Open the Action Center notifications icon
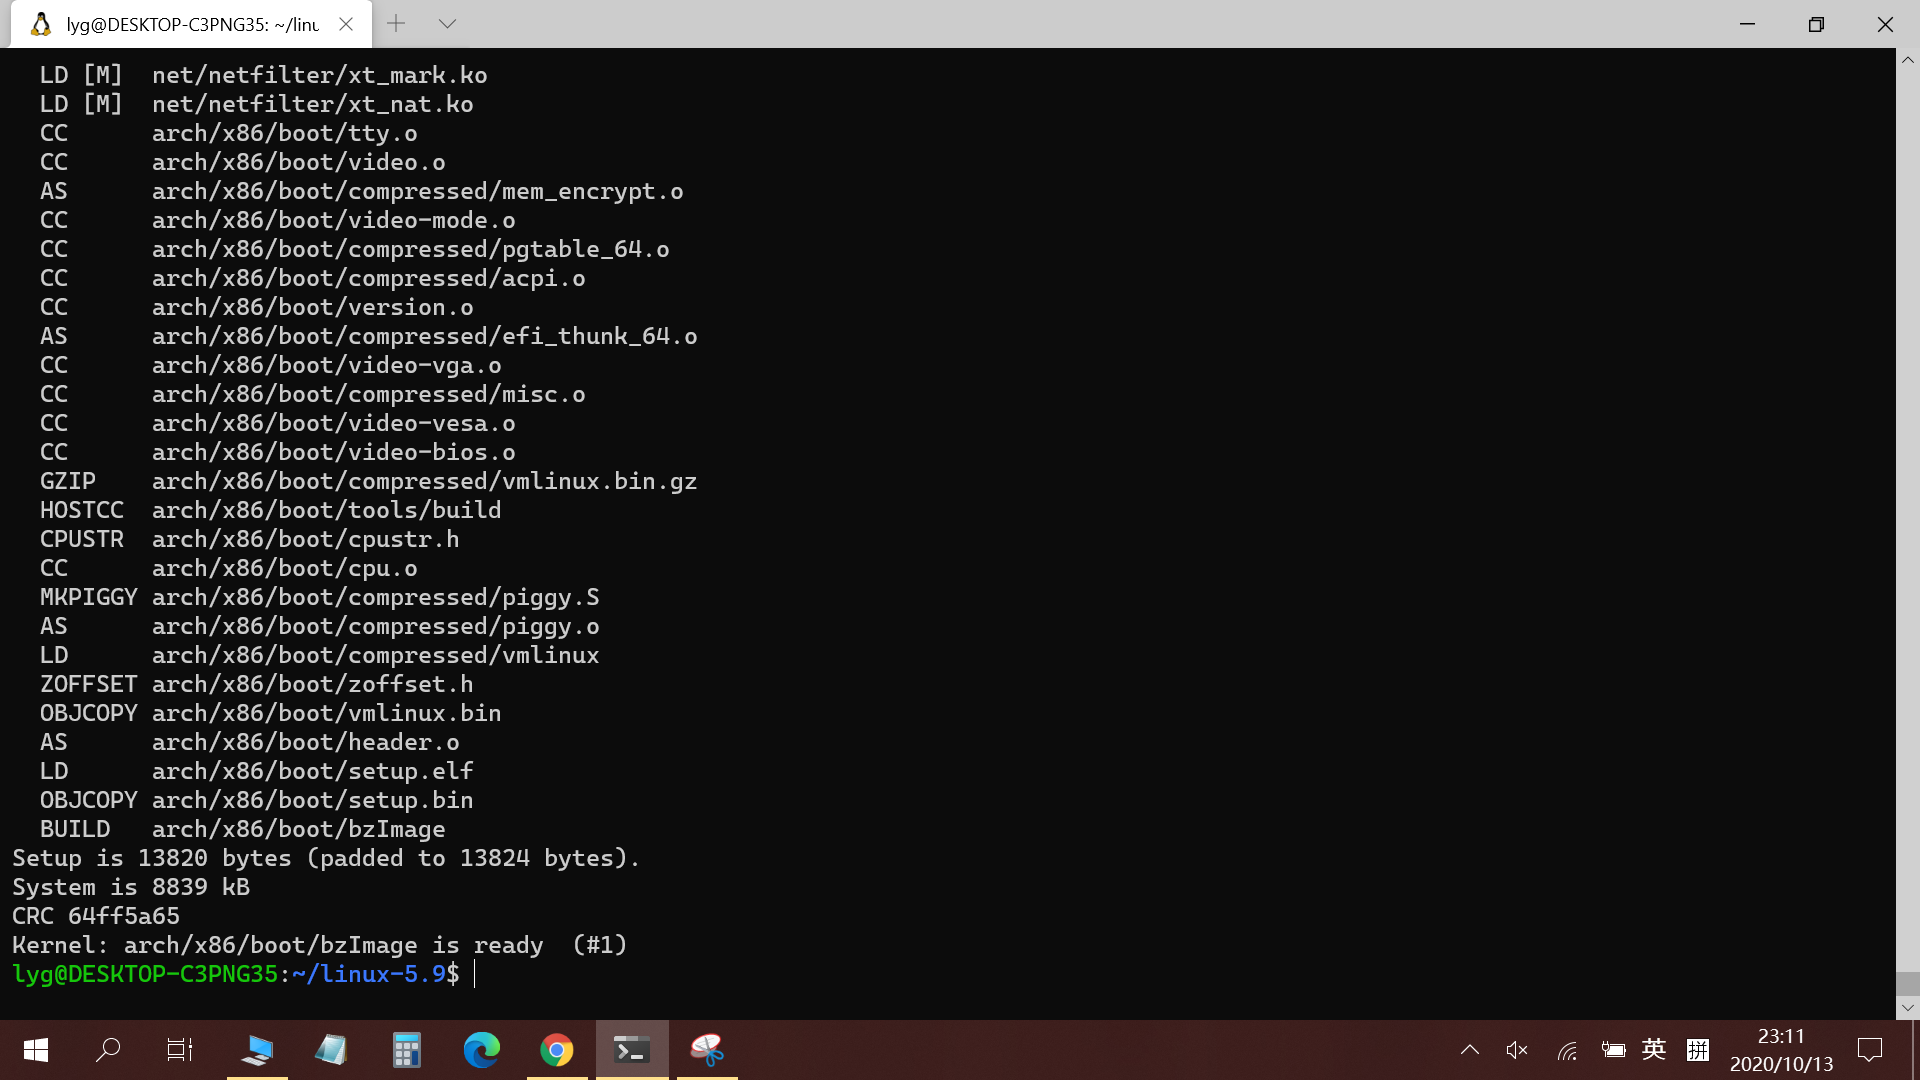Viewport: 1920px width, 1080px height. tap(1870, 1050)
